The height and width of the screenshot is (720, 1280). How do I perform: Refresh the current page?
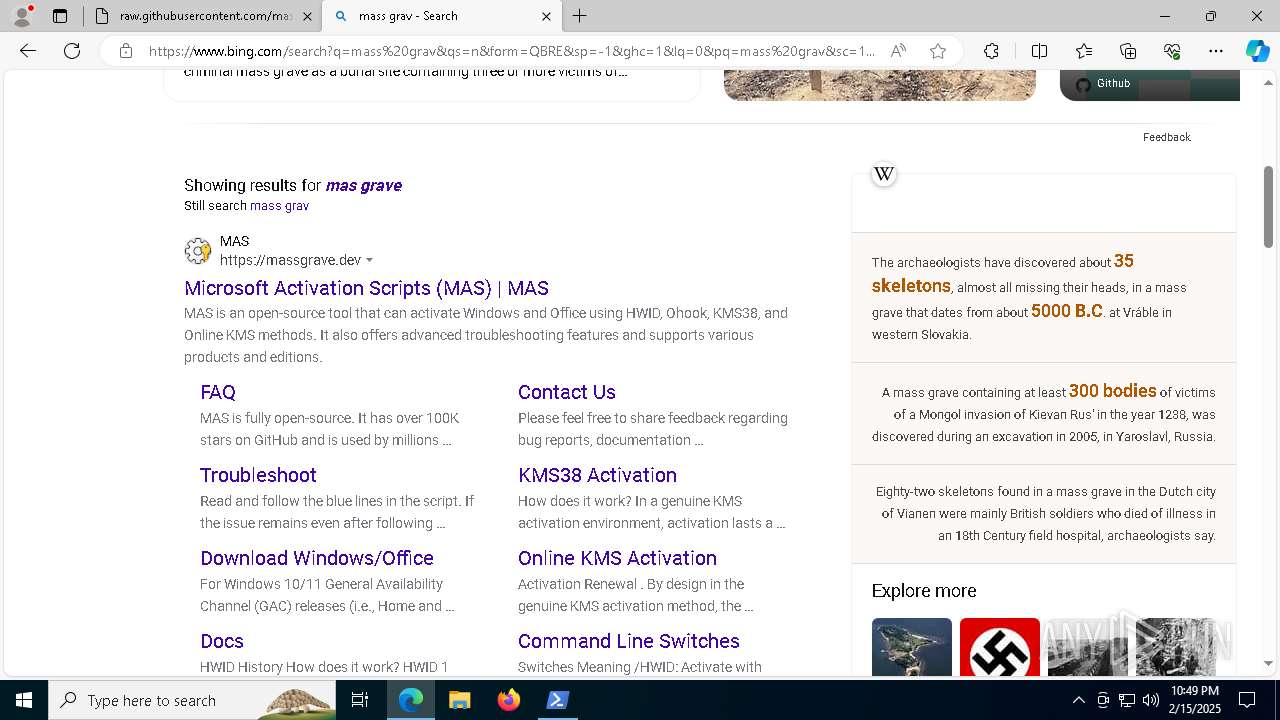(72, 51)
